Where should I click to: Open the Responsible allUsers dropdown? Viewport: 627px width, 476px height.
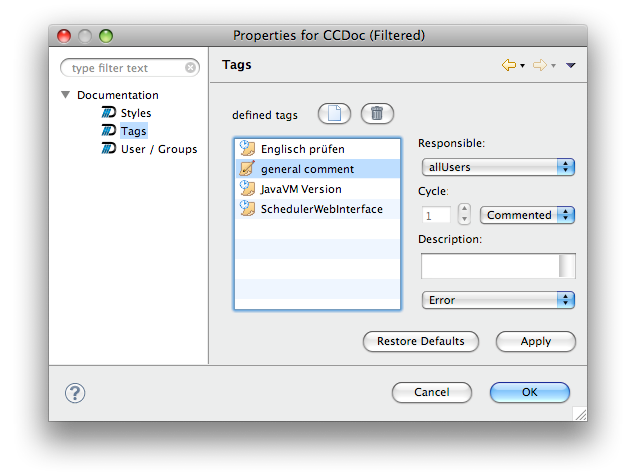(x=498, y=167)
